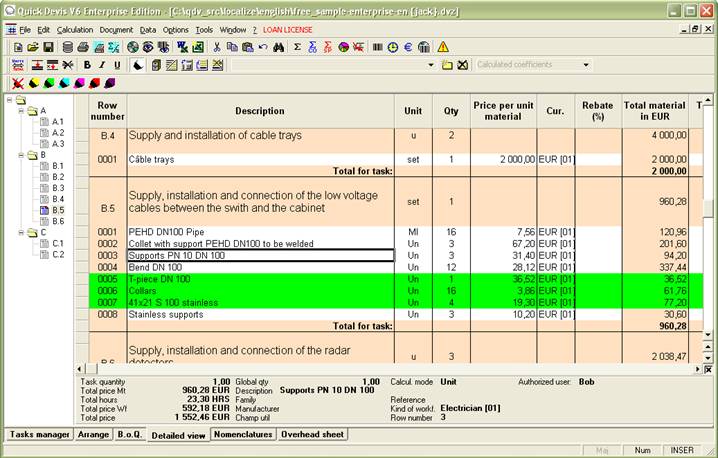
Task: Click the clock icon in toolbar
Action: click(x=393, y=47)
